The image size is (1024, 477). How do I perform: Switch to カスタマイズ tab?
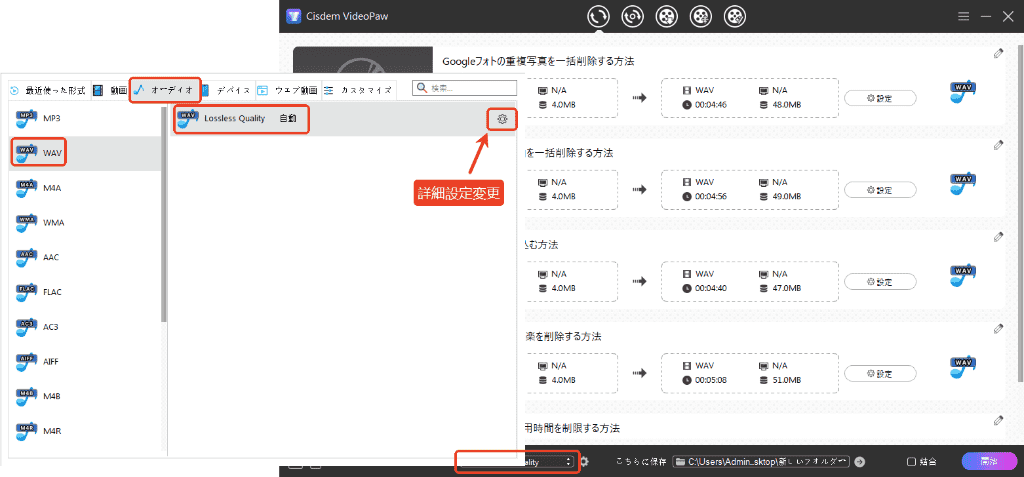coord(358,90)
